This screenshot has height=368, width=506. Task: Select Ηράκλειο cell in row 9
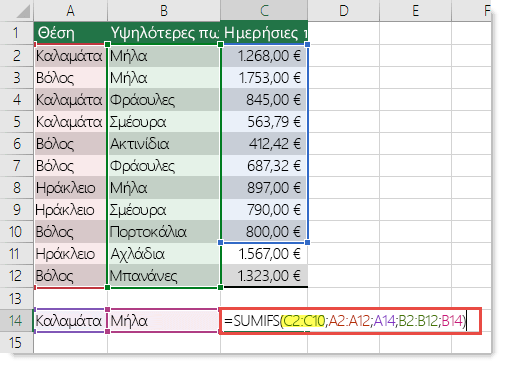click(x=70, y=210)
